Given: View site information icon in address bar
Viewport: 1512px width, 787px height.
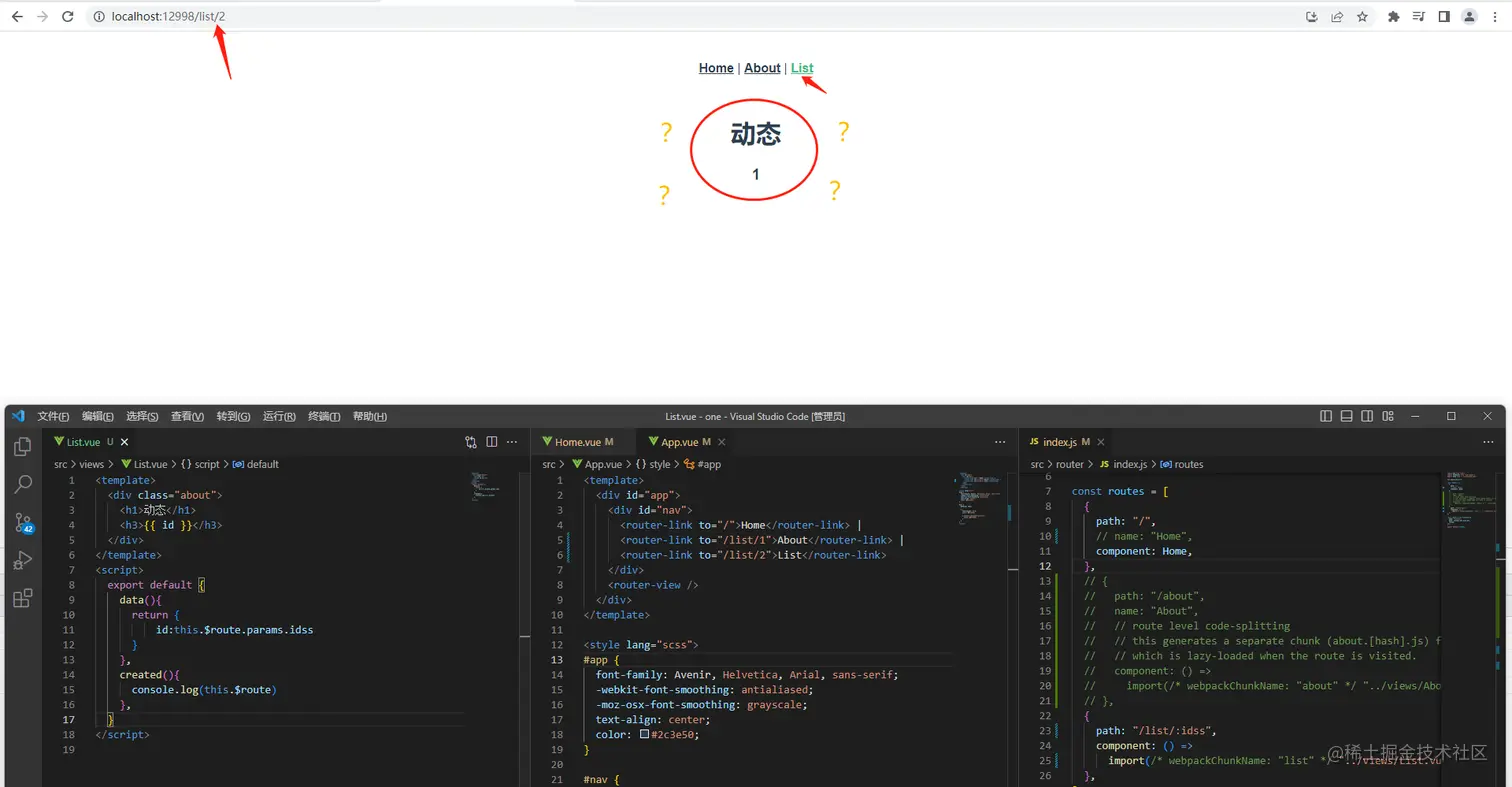Looking at the screenshot, I should click(99, 17).
